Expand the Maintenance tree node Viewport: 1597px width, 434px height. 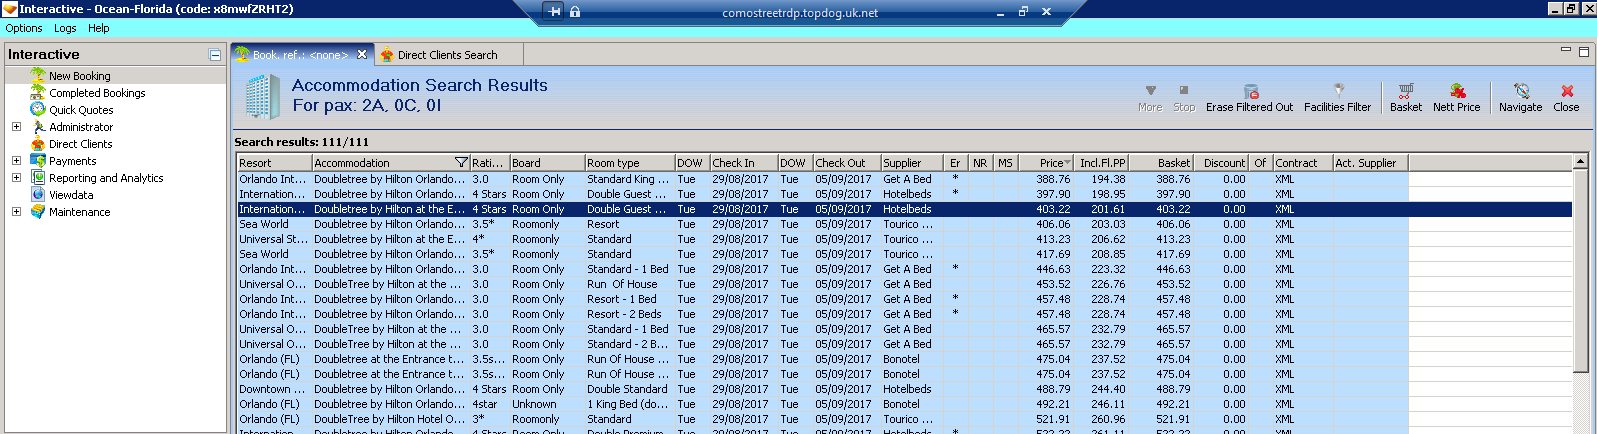[x=16, y=211]
